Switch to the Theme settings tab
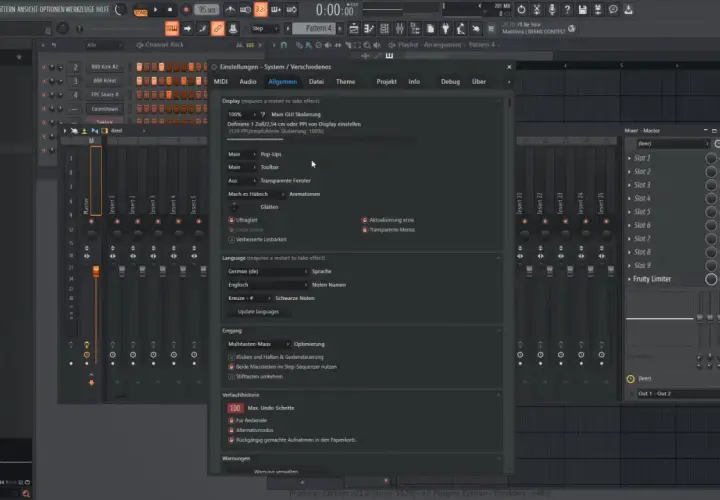Image resolution: width=720 pixels, height=500 pixels. pyautogui.click(x=345, y=82)
